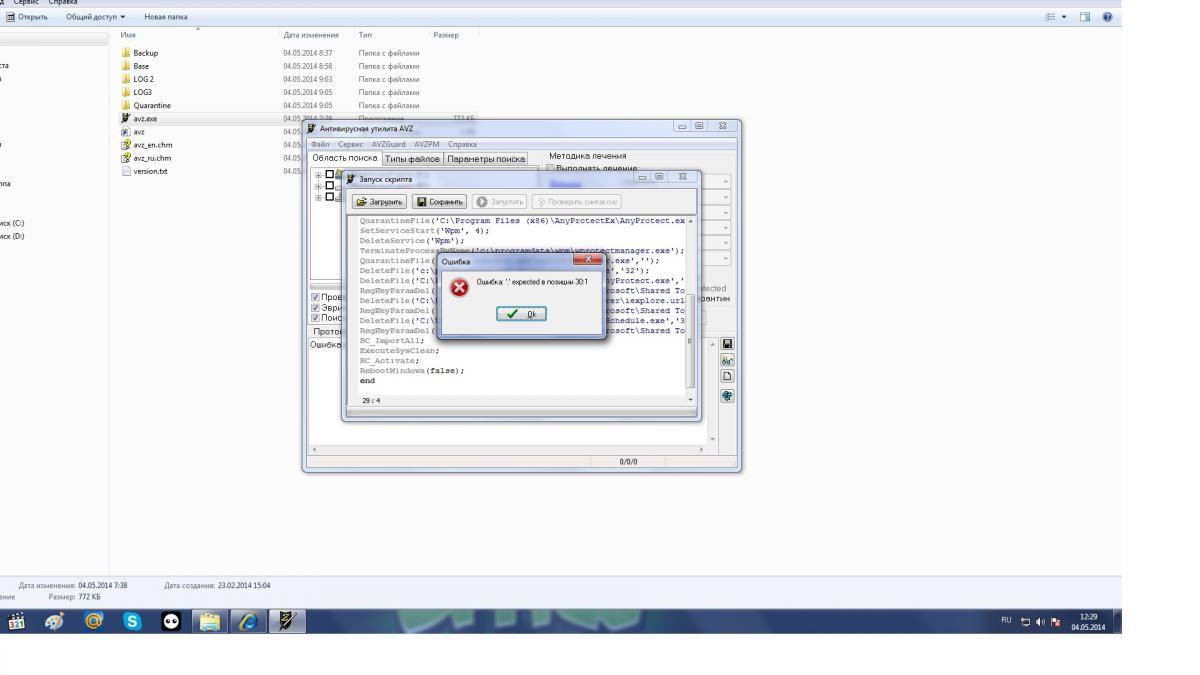Image resolution: width=1200 pixels, height=675 pixels.
Task: Click the blue help icon in Explorer
Action: pos(1107,17)
